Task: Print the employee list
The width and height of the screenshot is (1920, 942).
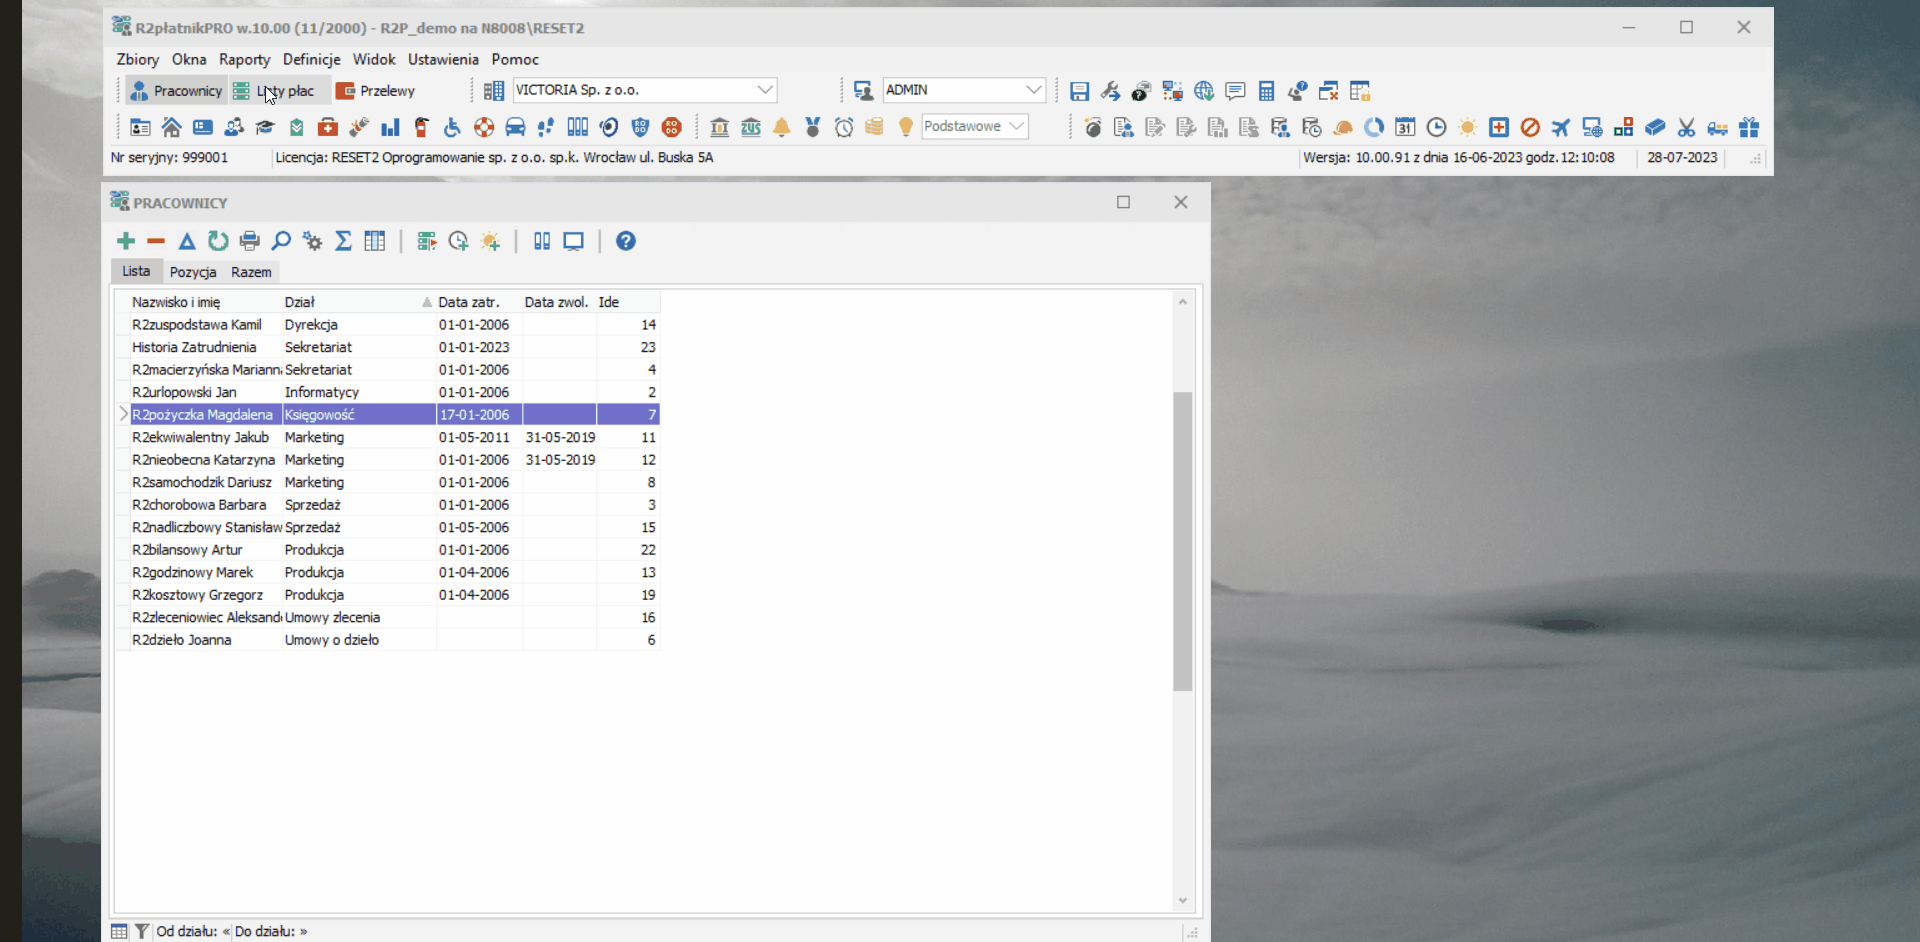Action: point(250,241)
